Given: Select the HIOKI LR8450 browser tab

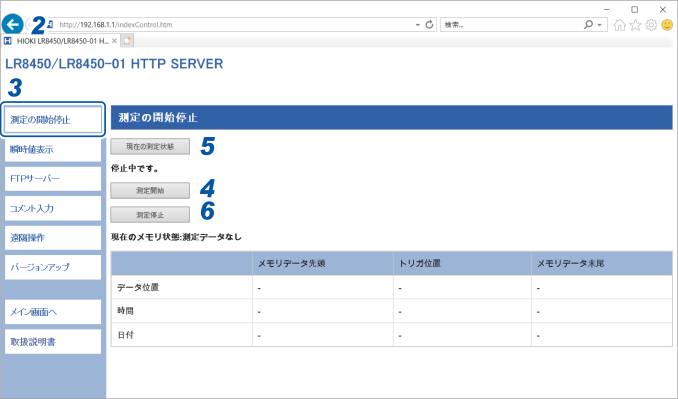Looking at the screenshot, I should pos(61,41).
